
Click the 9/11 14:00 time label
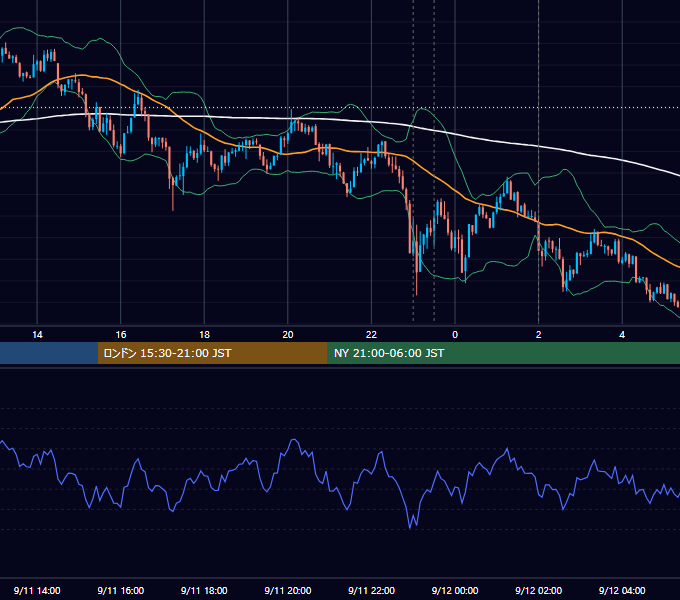pyautogui.click(x=37, y=590)
